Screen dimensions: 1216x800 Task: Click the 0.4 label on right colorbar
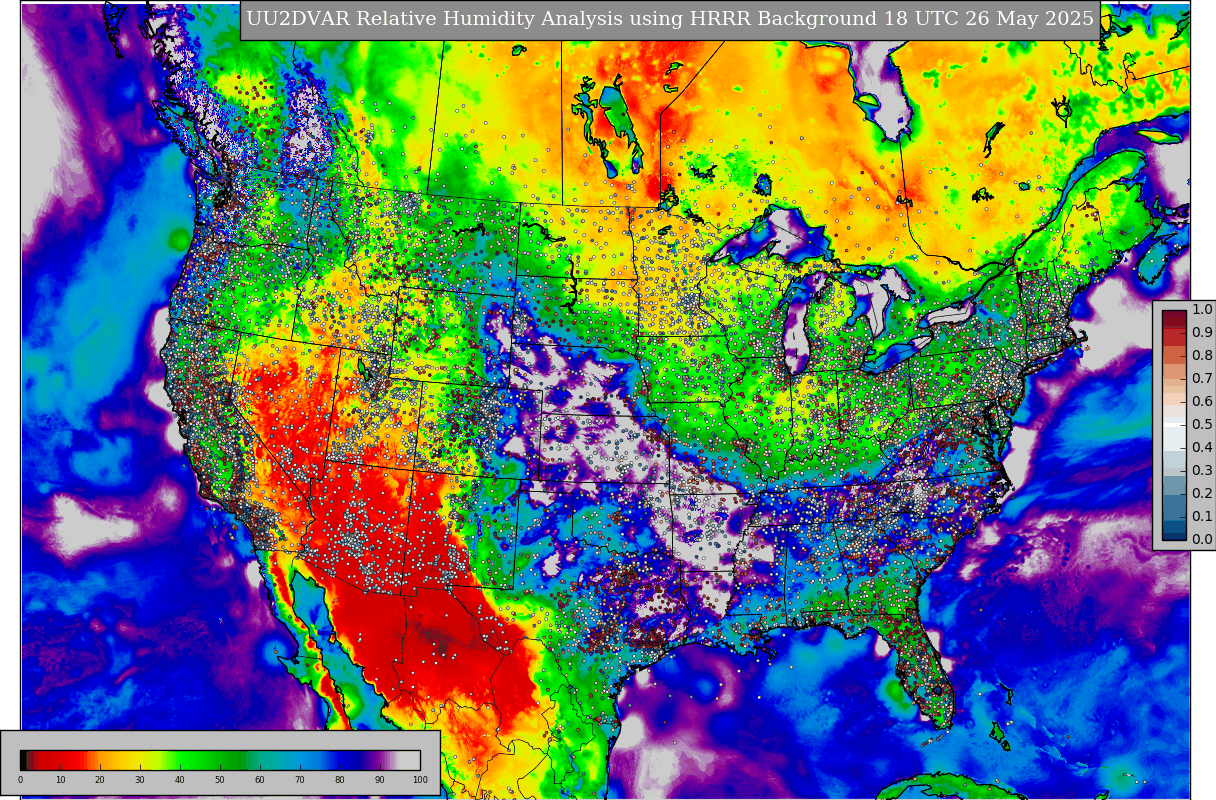click(1202, 448)
